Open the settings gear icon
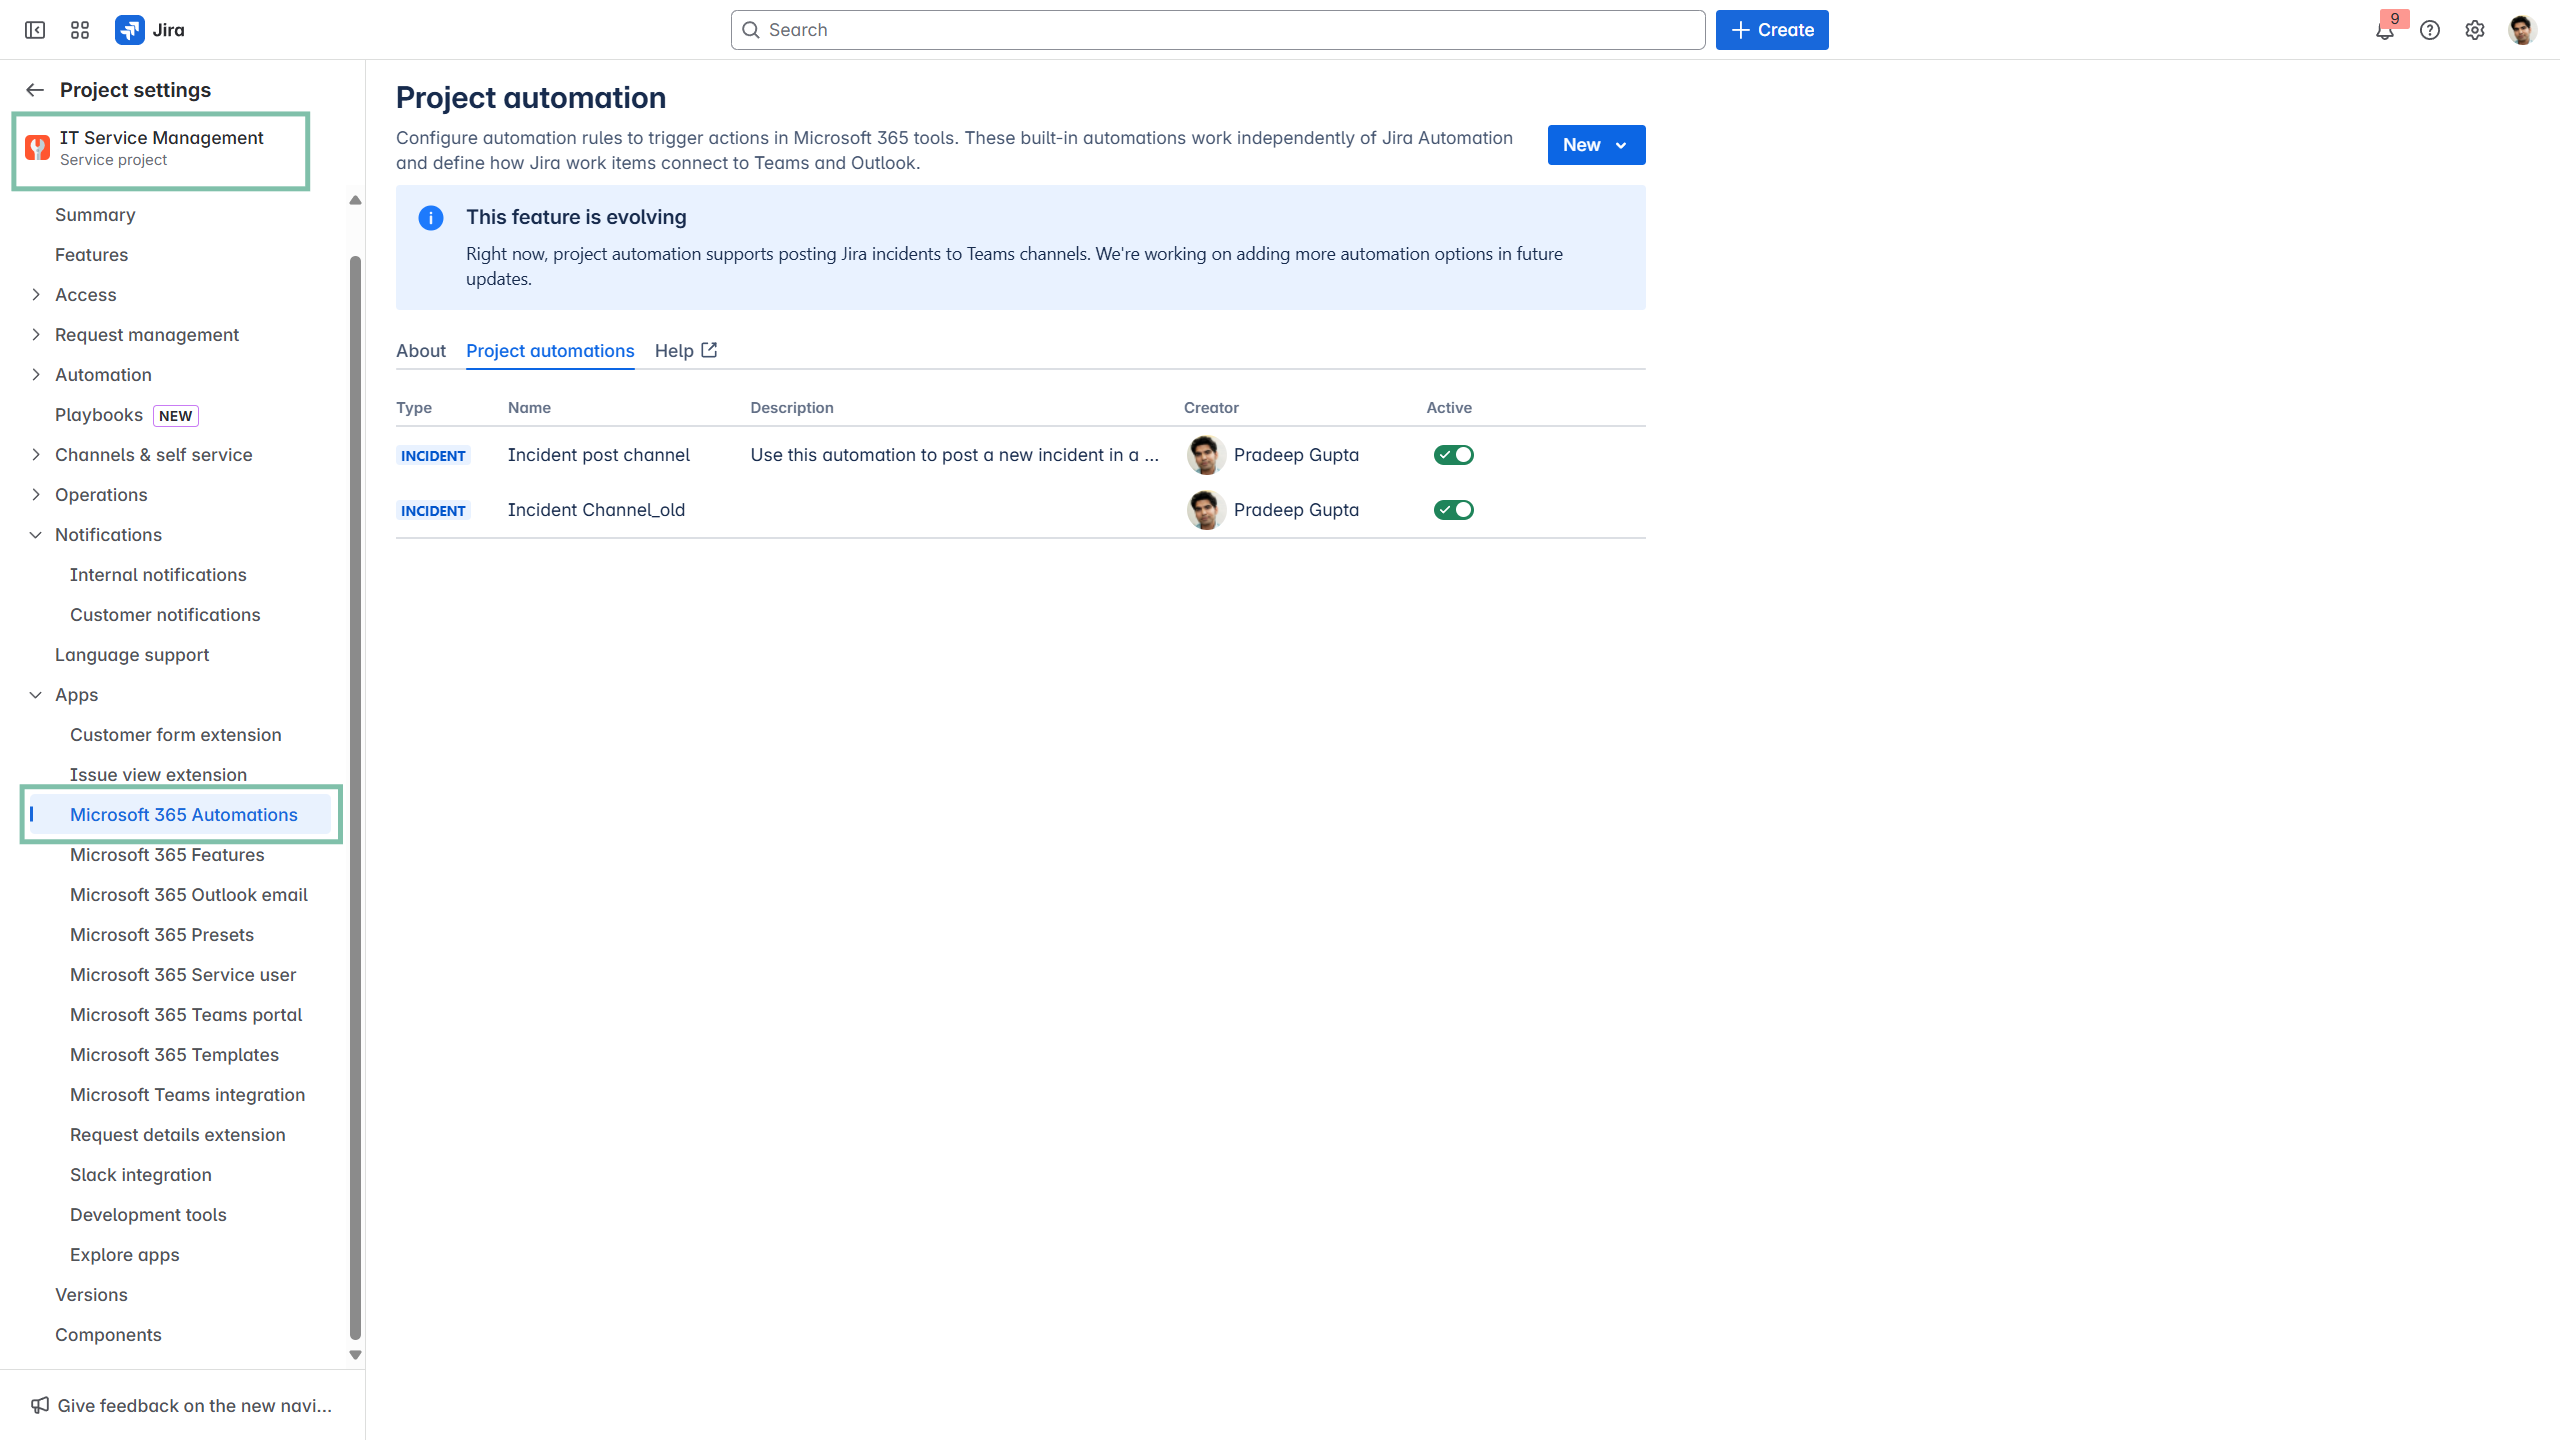 (x=2475, y=30)
